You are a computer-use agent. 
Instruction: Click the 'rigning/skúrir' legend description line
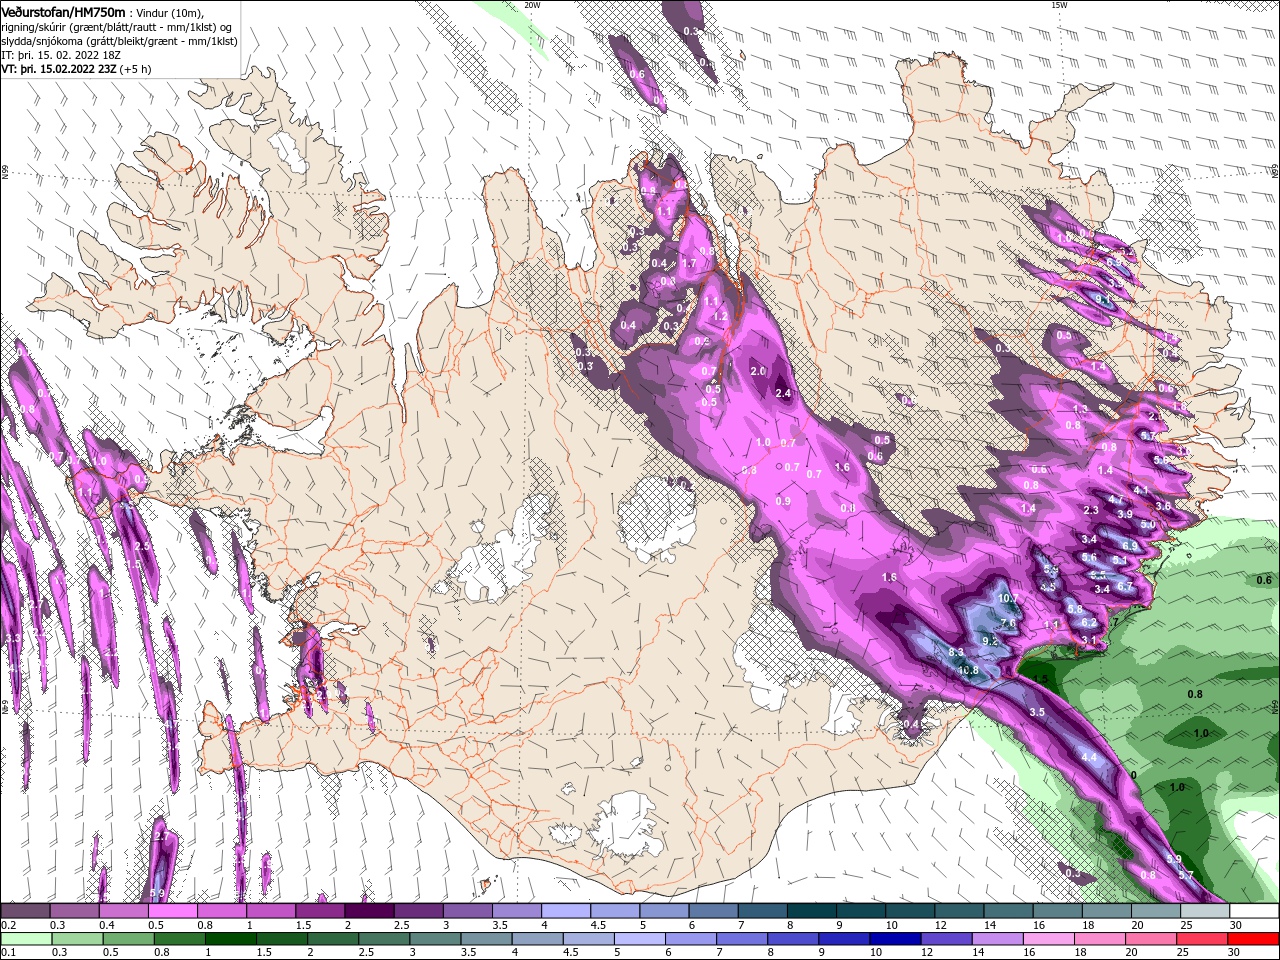(x=117, y=27)
